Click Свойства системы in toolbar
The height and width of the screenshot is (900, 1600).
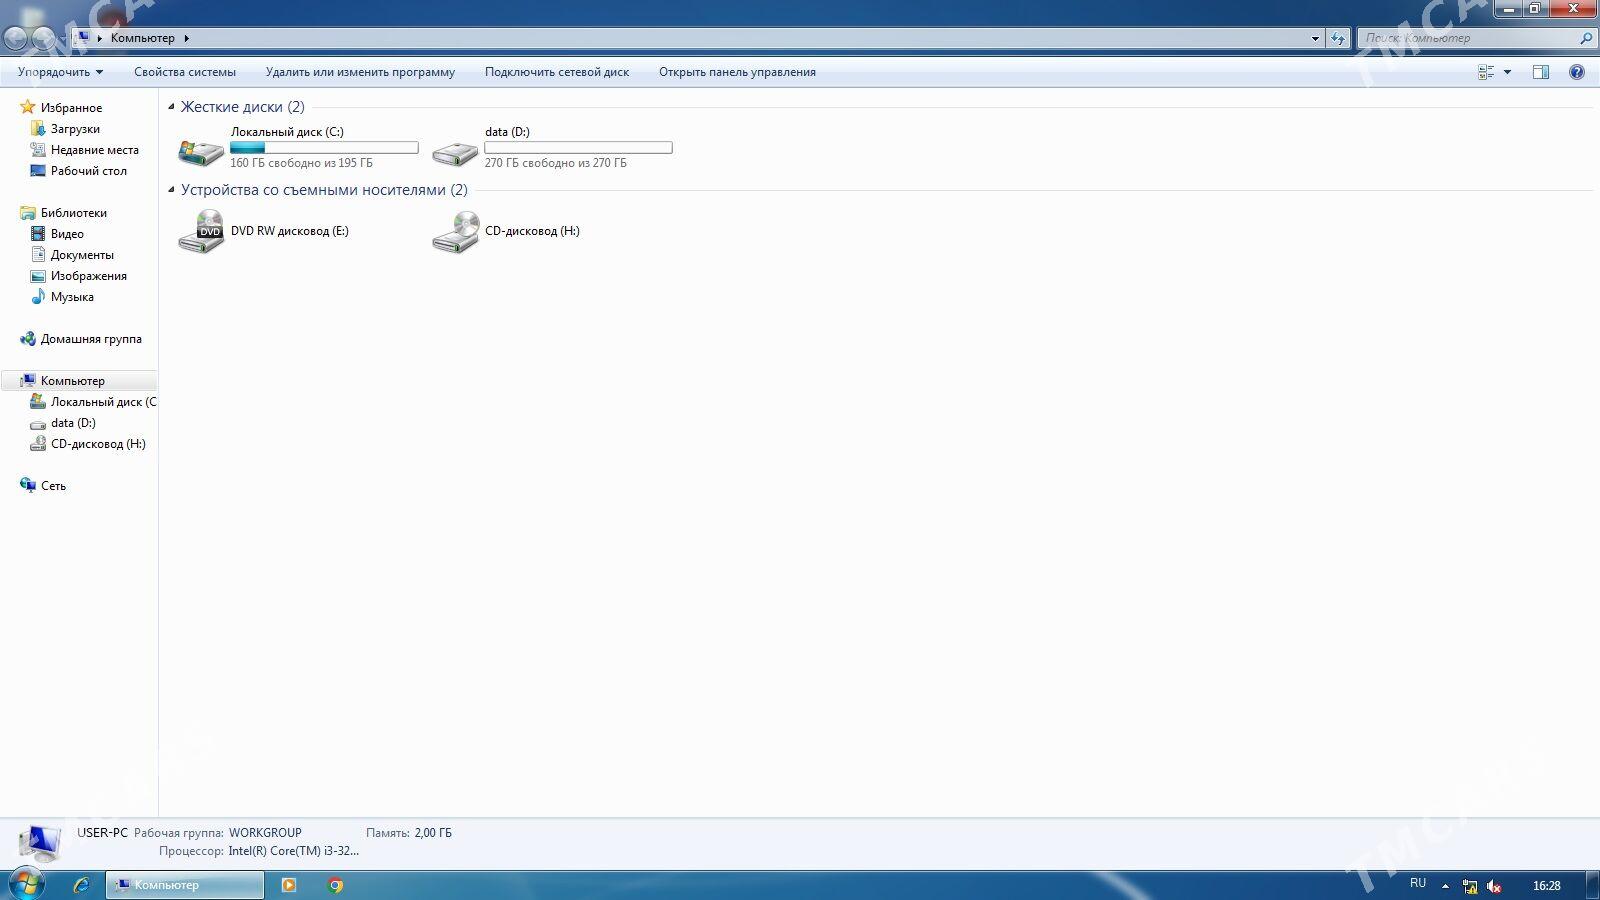tap(185, 72)
